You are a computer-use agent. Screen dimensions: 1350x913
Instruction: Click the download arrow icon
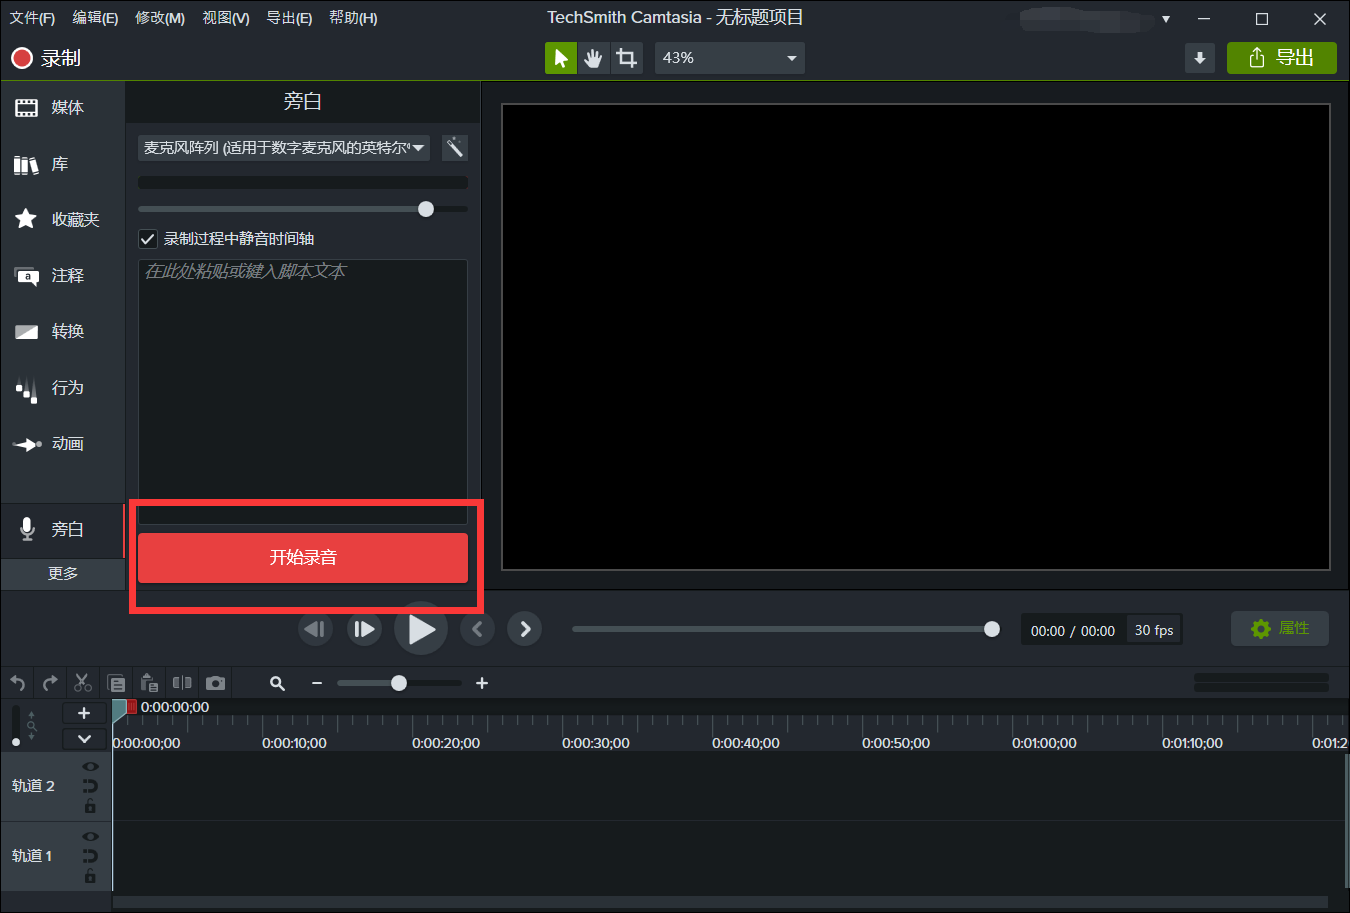tap(1200, 58)
